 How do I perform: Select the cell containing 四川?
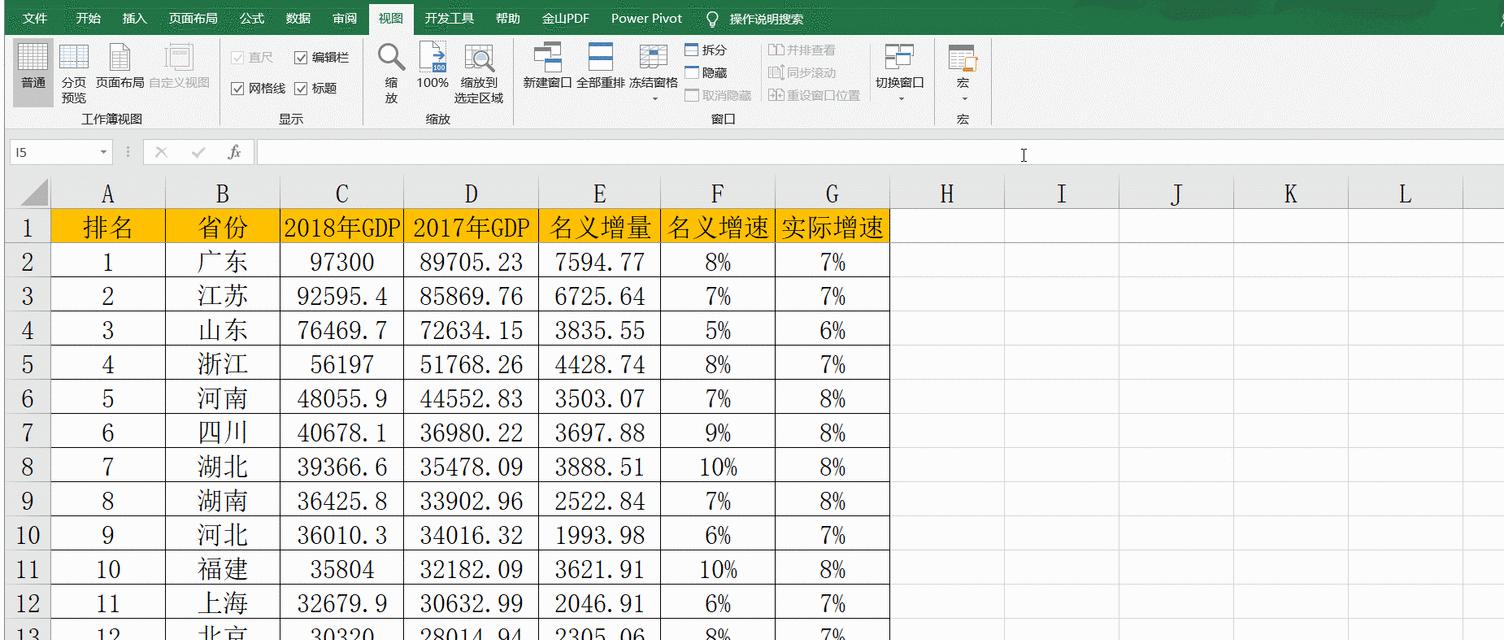pyautogui.click(x=222, y=432)
